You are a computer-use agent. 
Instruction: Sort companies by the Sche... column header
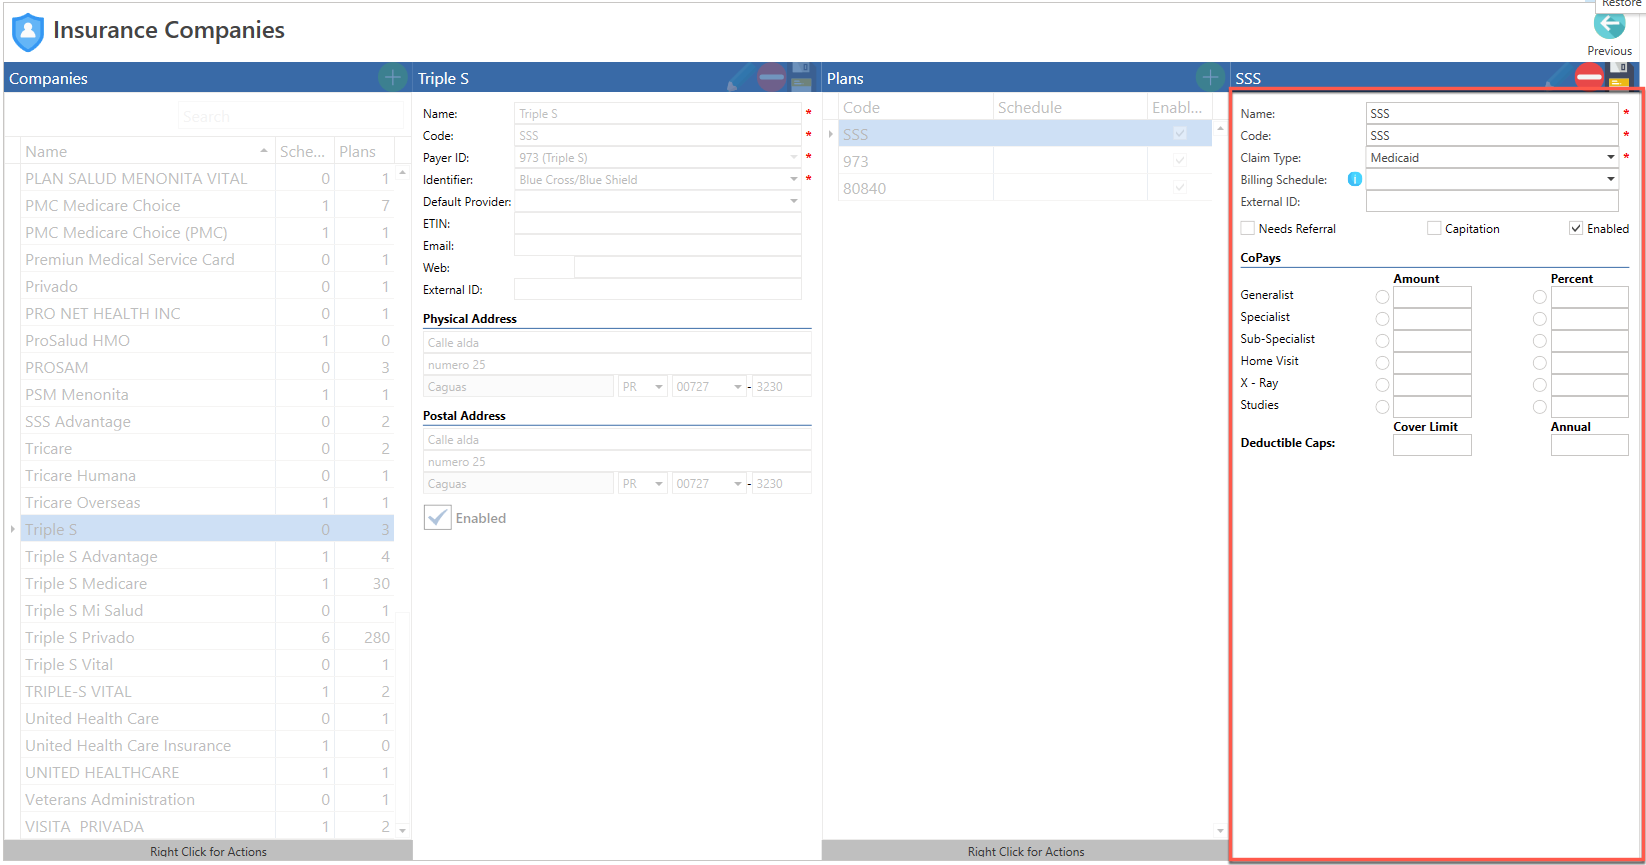(x=304, y=151)
